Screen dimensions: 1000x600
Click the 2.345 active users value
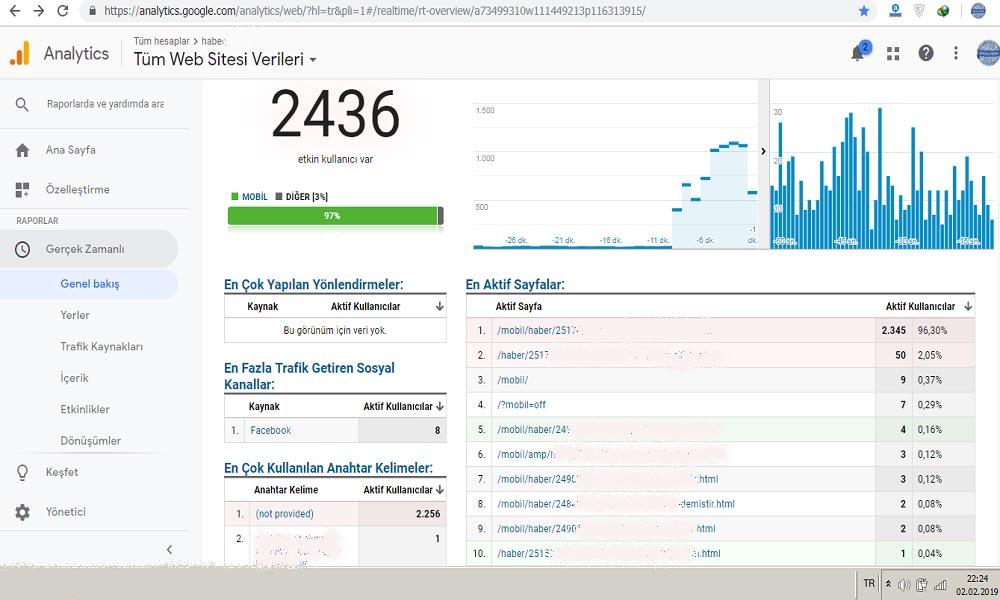coord(893,330)
